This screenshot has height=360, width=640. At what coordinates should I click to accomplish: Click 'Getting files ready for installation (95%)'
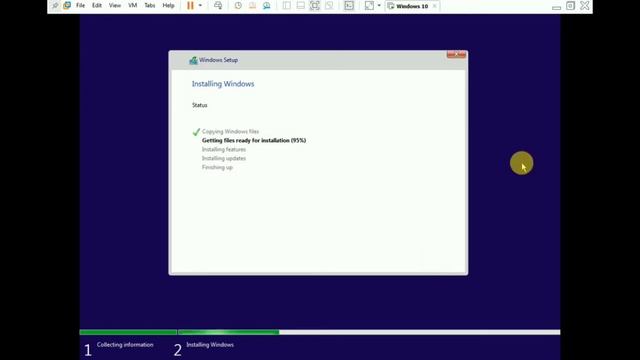pos(254,140)
